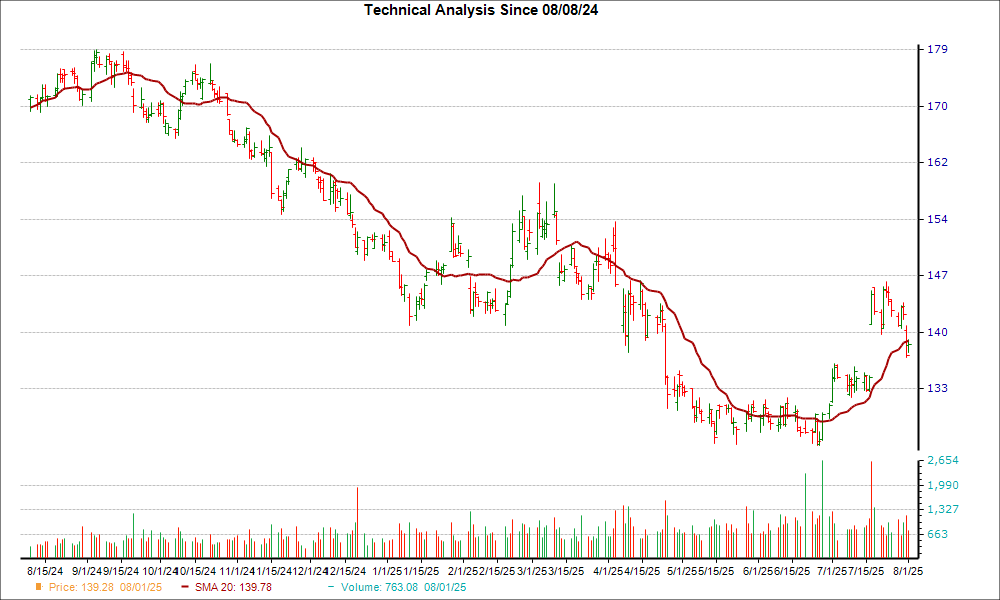
Task: Click the 2,654 volume axis label
Action: click(x=943, y=460)
